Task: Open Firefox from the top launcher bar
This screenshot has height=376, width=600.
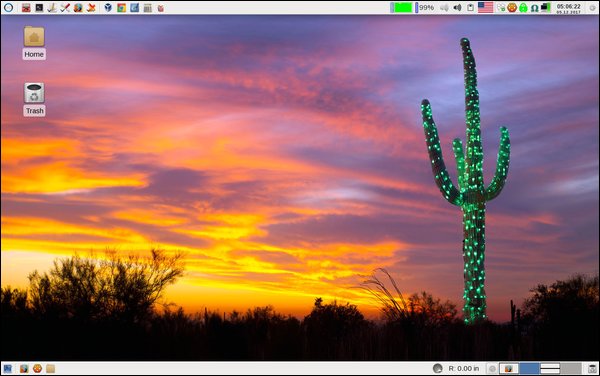Action: pos(78,7)
